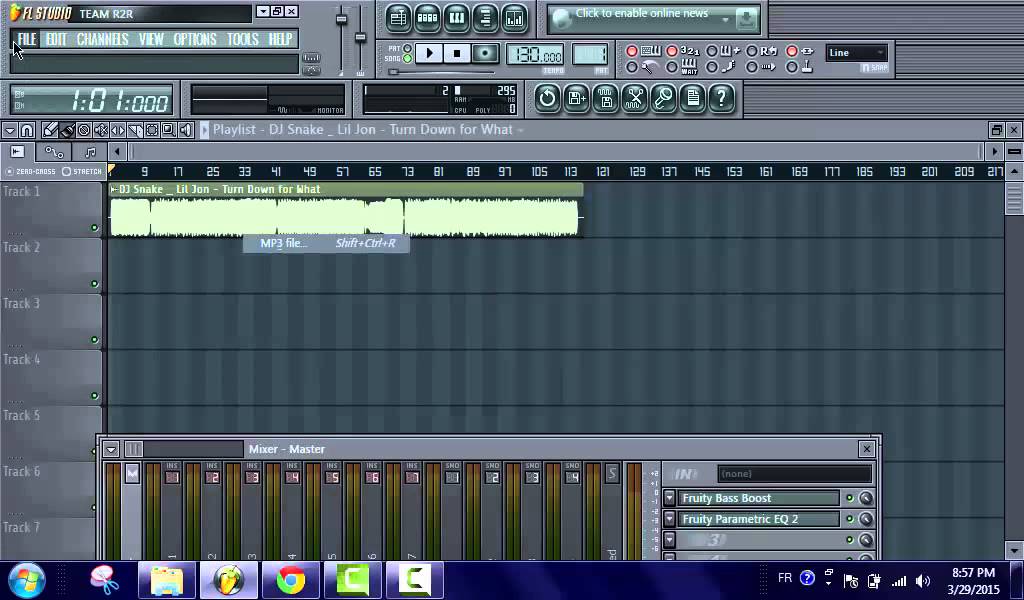The width and height of the screenshot is (1024, 600).
Task: Open the Mixer view button in top toolbar
Action: coord(515,18)
